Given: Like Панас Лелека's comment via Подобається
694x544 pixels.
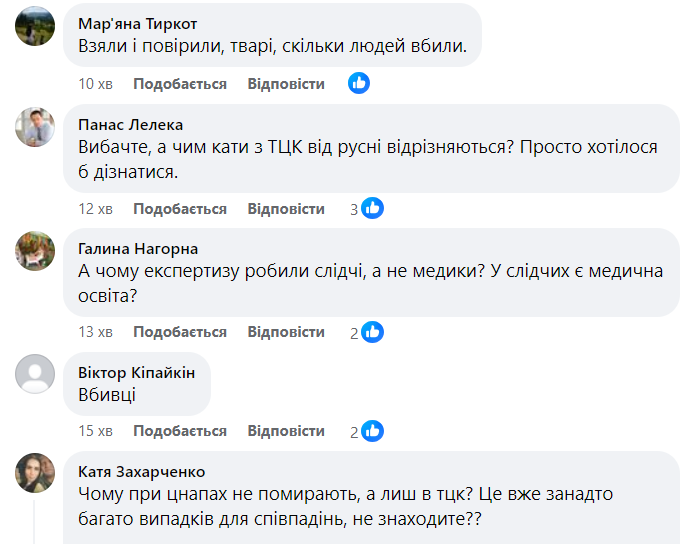Looking at the screenshot, I should [180, 209].
